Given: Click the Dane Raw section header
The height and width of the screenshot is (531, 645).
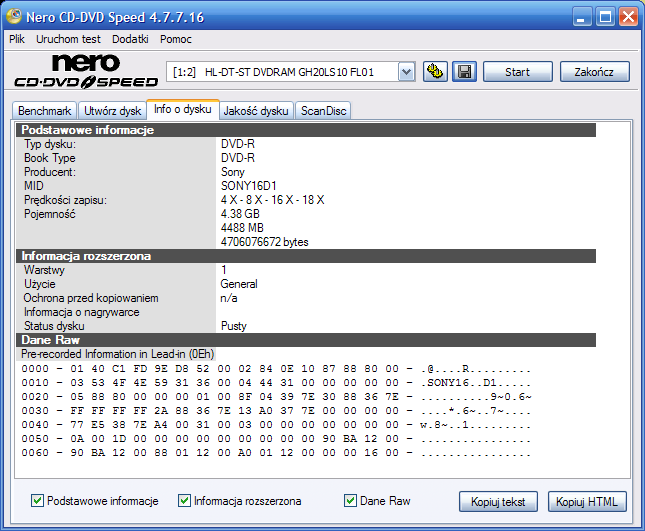Looking at the screenshot, I should 306,340.
